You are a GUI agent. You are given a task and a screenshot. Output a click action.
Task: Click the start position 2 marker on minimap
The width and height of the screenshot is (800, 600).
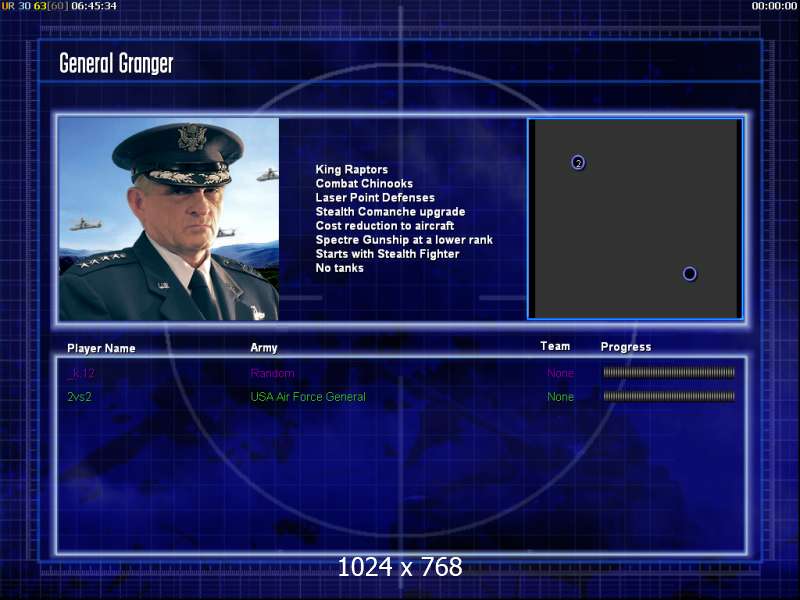tap(578, 163)
